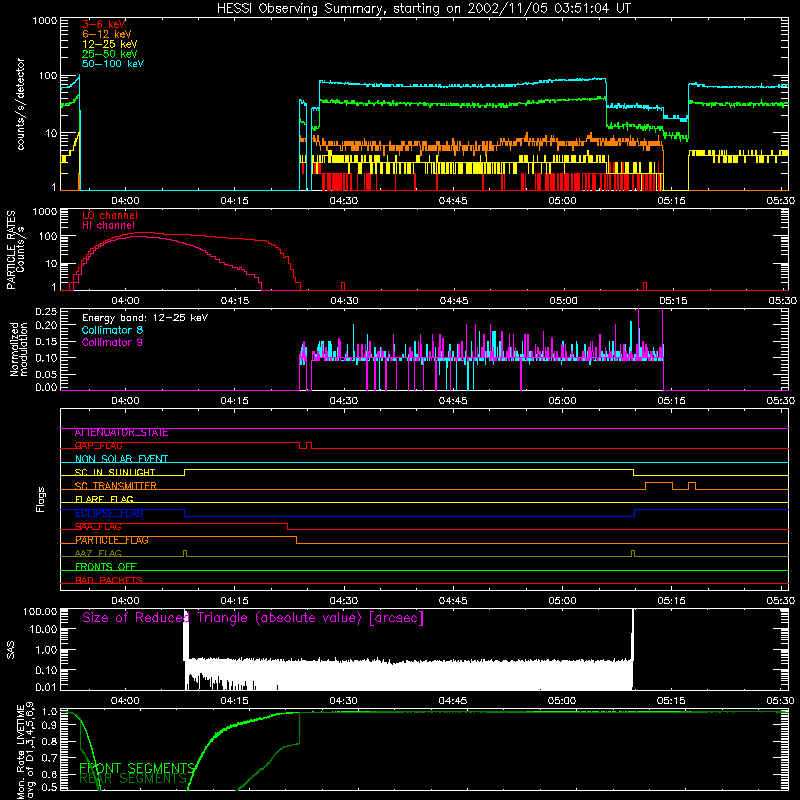Screen dimensions: 800x800
Task: Click the 04:00 tick under counts plot
Action: [x=126, y=201]
